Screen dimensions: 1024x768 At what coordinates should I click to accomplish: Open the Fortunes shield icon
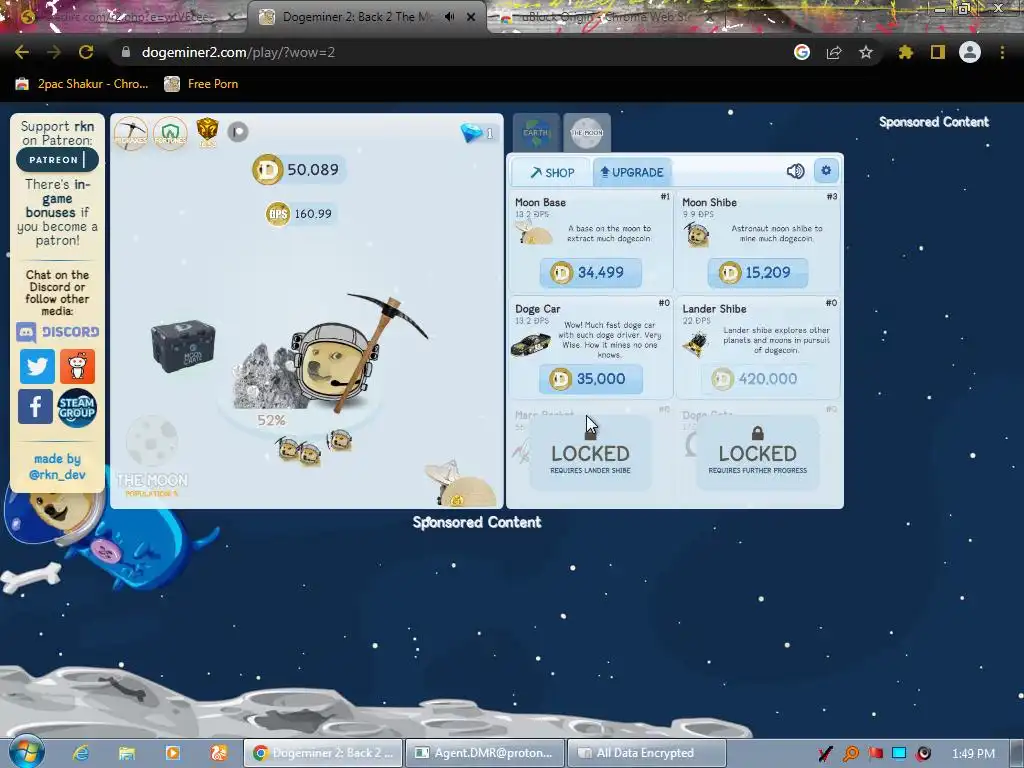point(170,133)
